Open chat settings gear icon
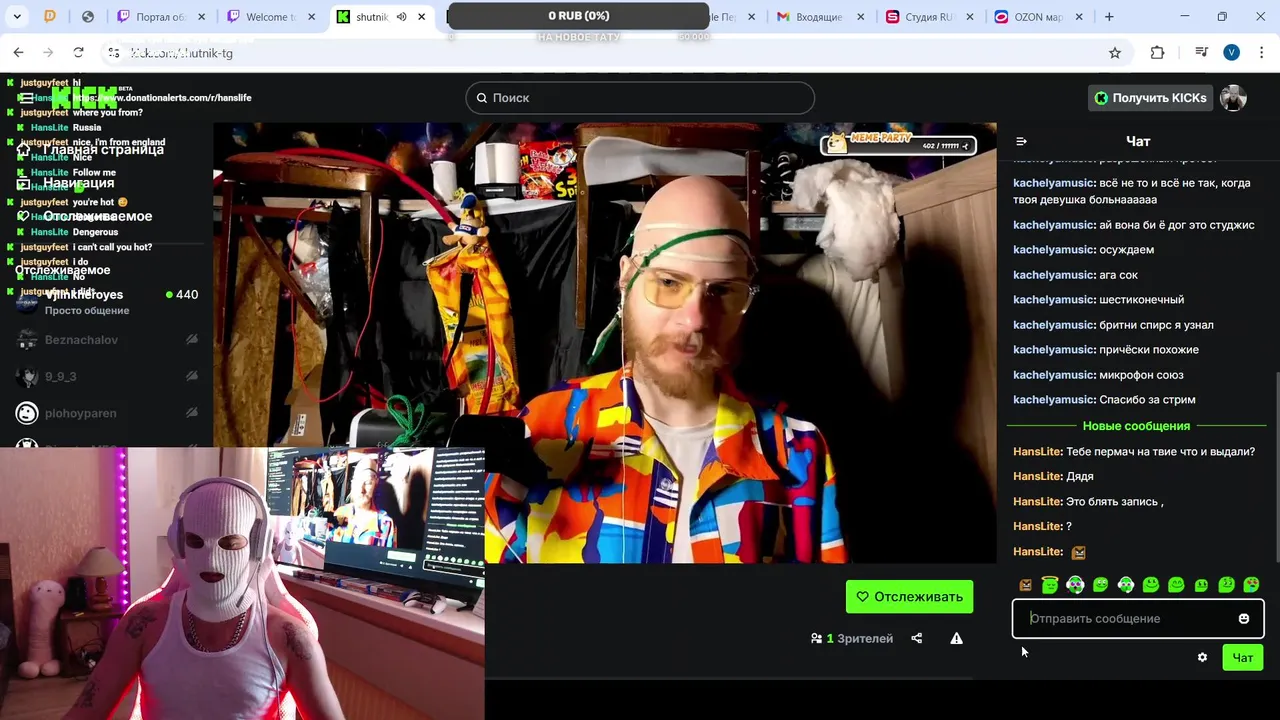This screenshot has width=1280, height=720. 1202,657
